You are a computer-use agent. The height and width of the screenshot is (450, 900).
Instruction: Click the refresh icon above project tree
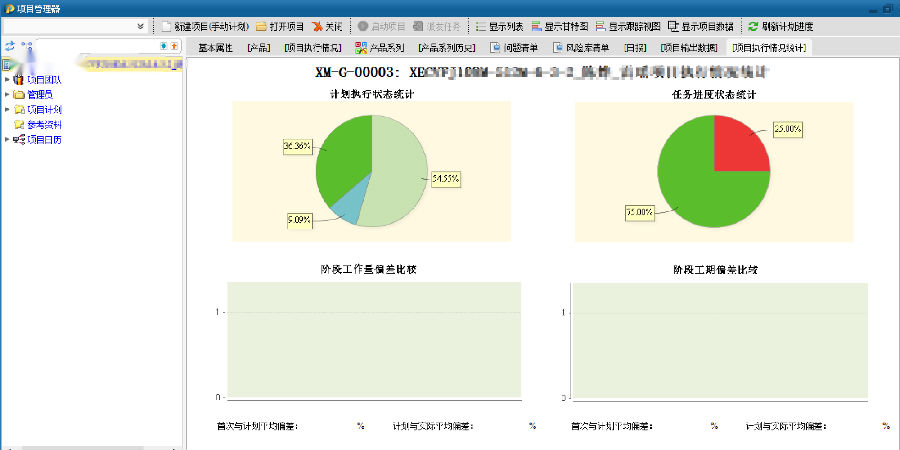(9, 46)
